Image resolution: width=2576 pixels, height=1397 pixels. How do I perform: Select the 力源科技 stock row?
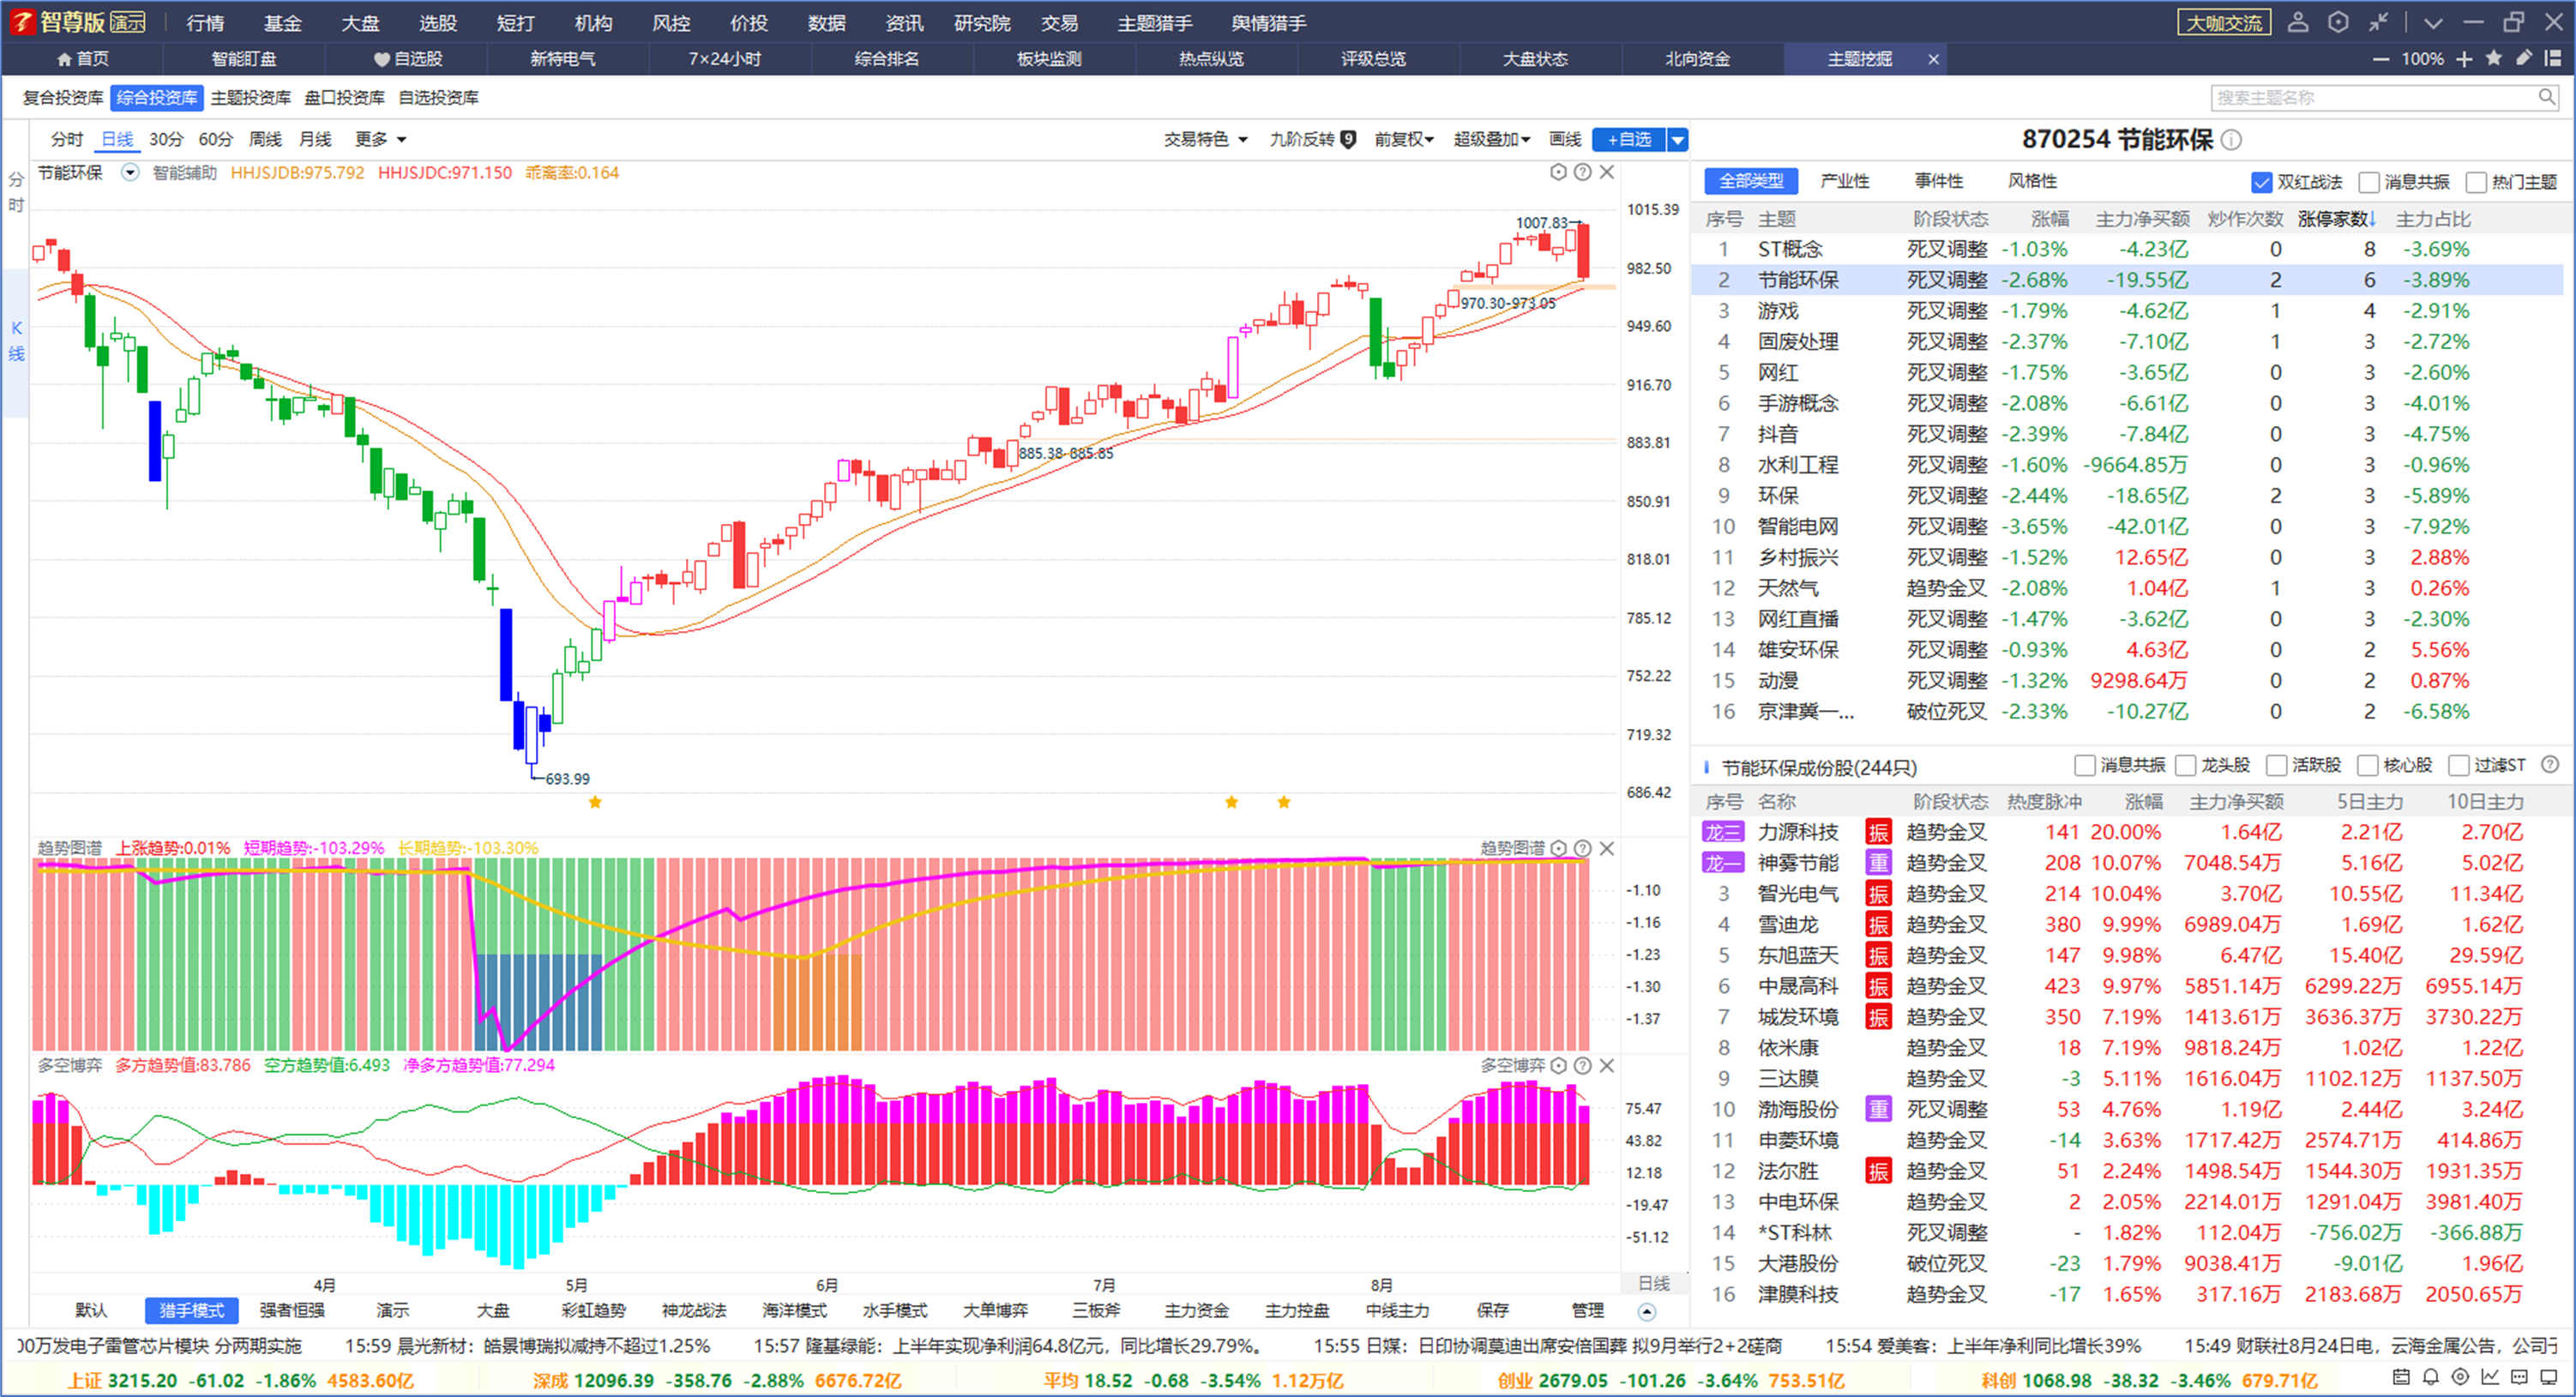2128,832
